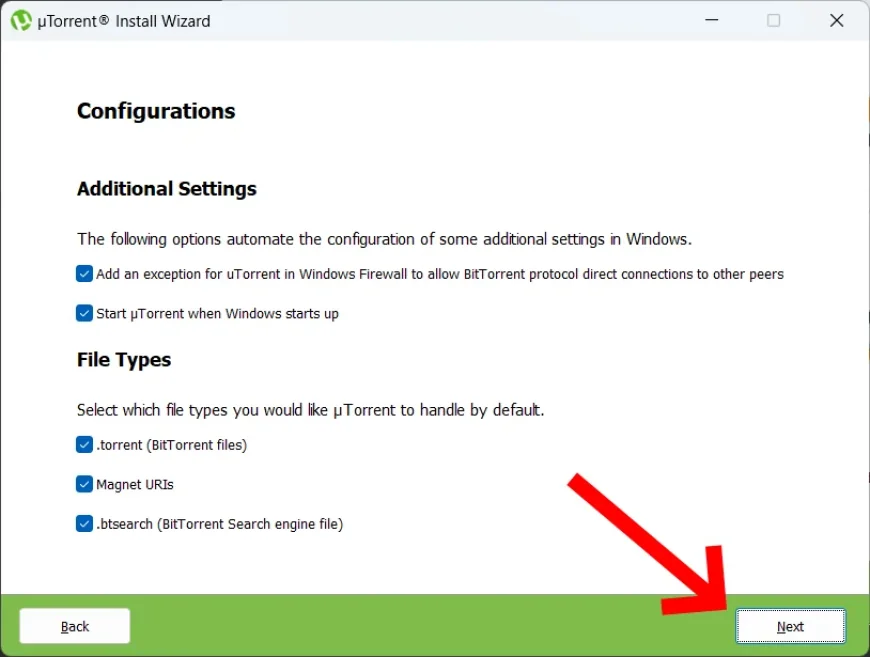The height and width of the screenshot is (657, 870).
Task: Go Back to previous wizard page
Action: (75, 626)
